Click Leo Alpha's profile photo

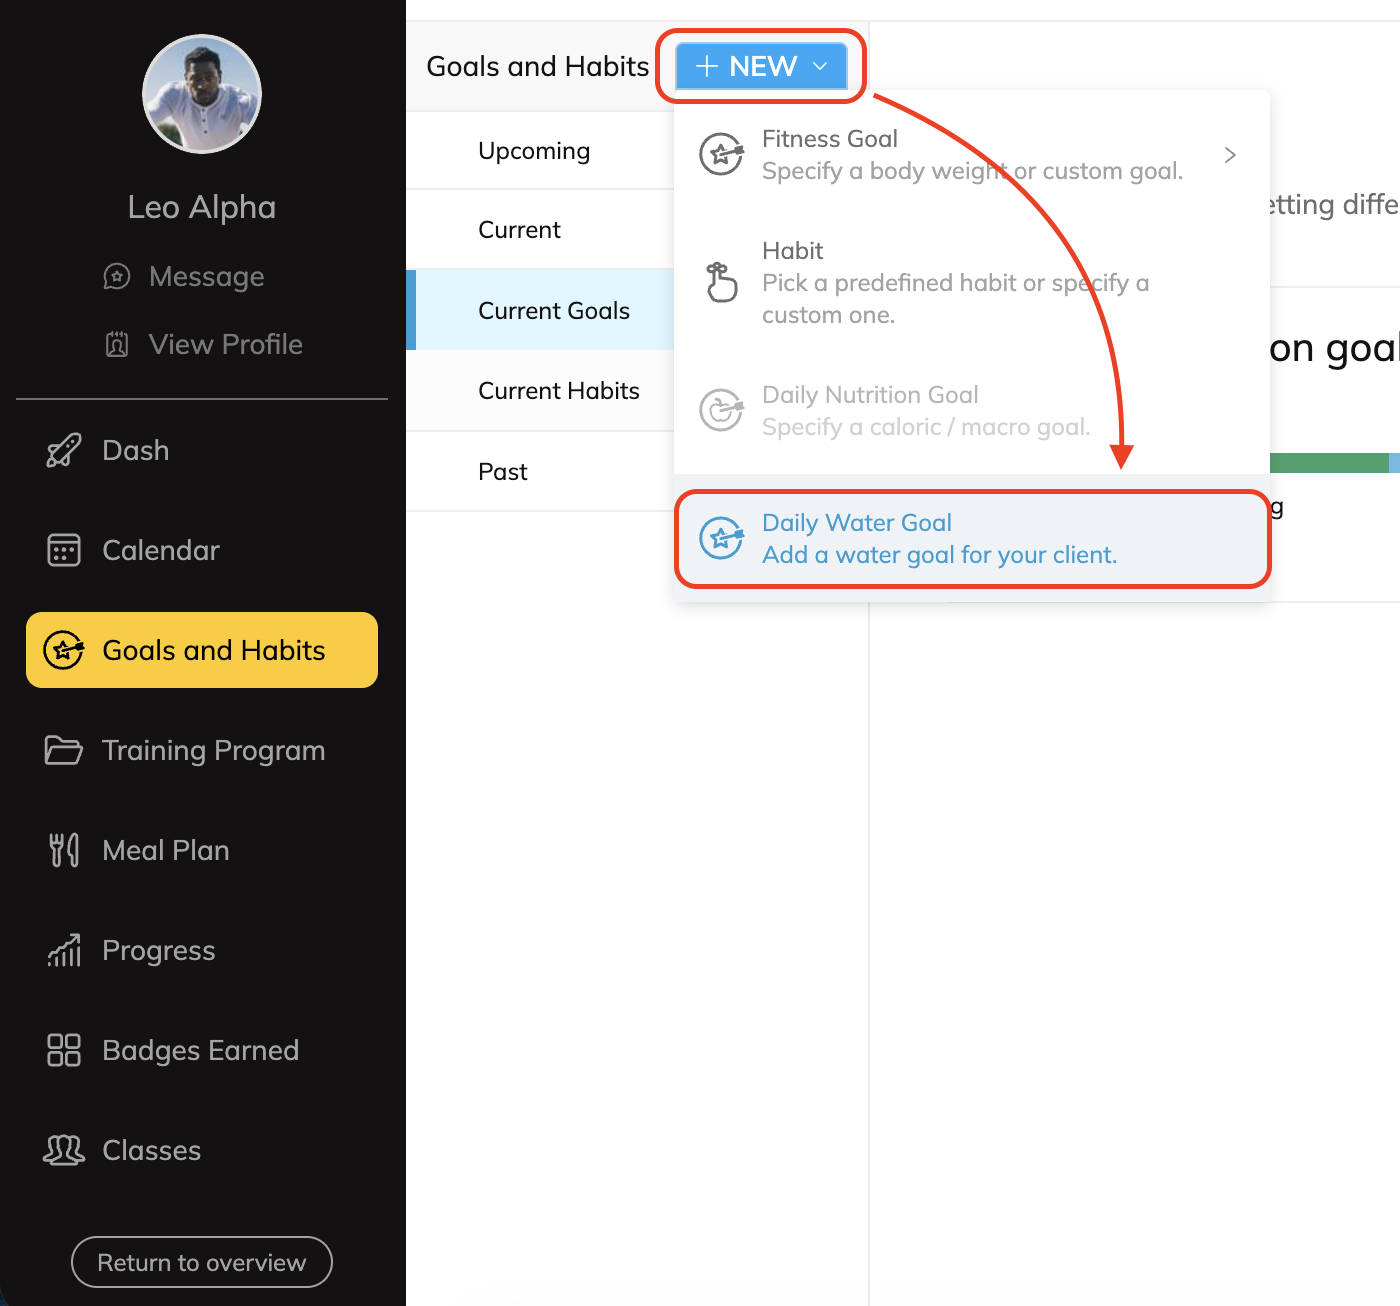(x=202, y=94)
